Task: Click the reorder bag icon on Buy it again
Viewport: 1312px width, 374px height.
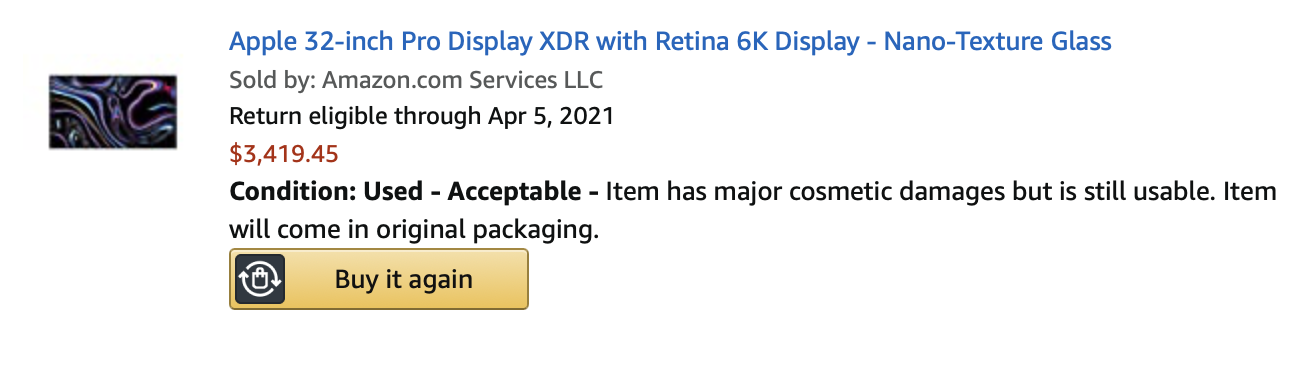Action: click(260, 279)
